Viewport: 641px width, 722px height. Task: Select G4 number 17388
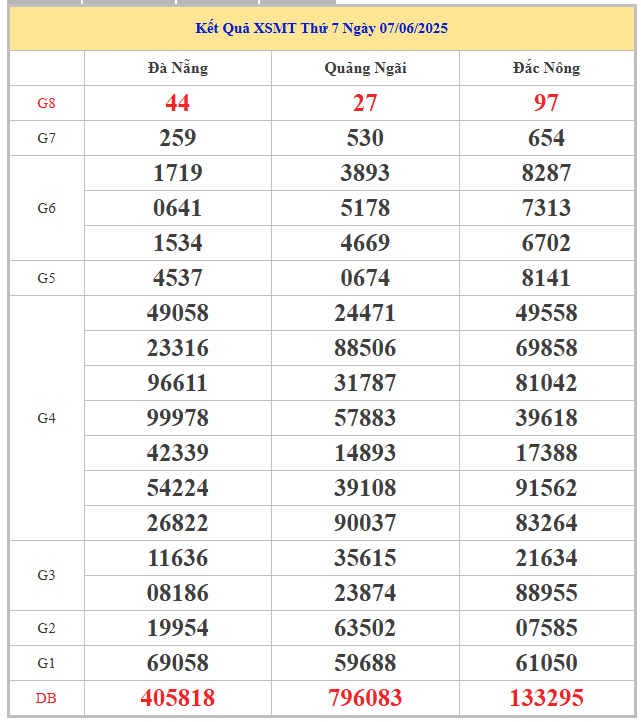point(546,453)
